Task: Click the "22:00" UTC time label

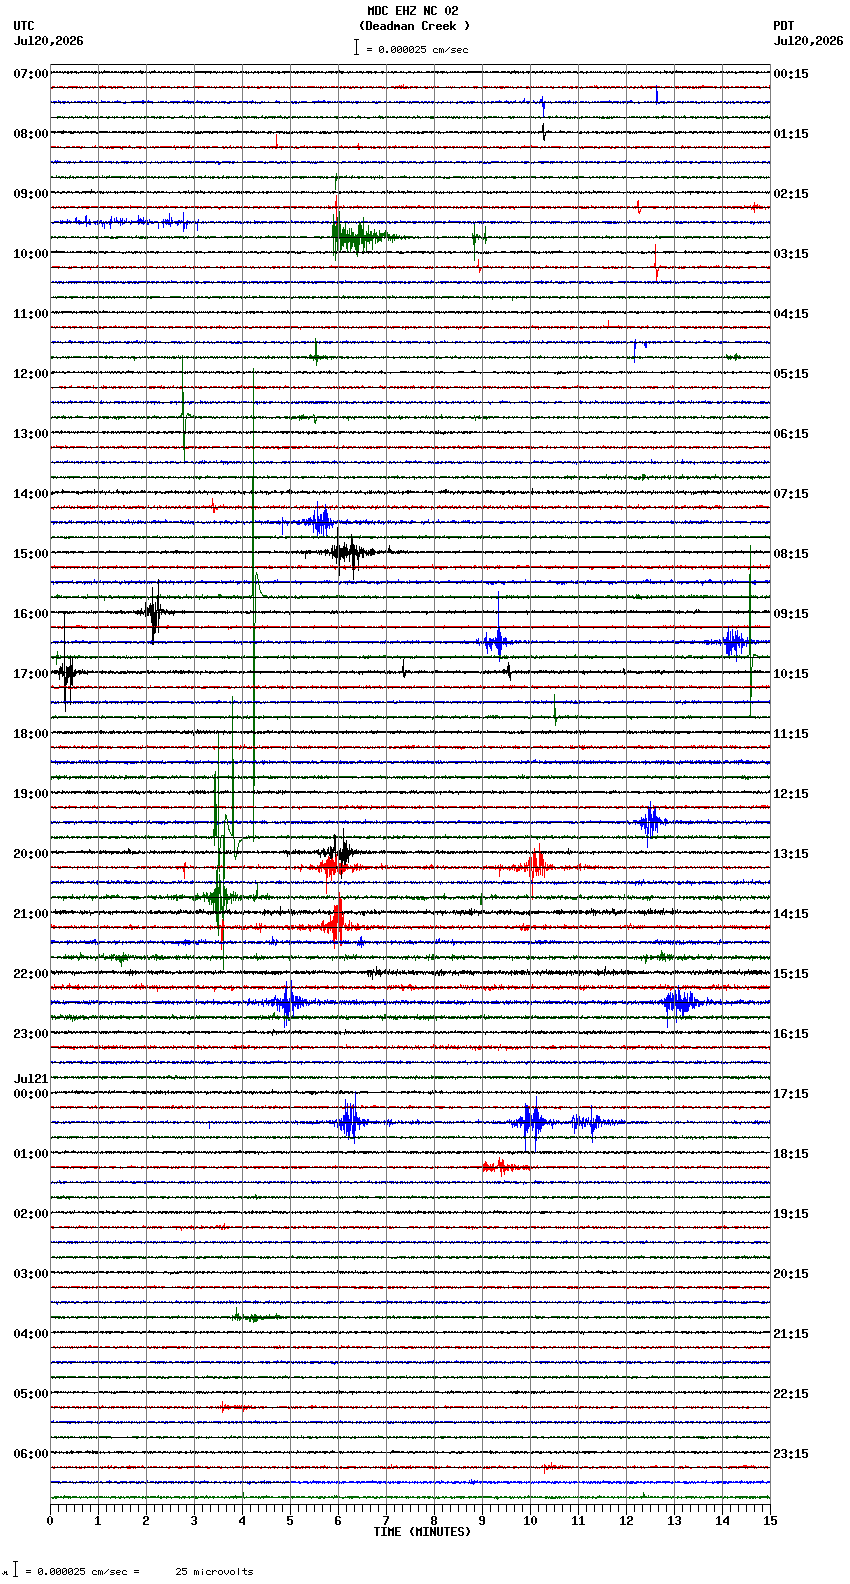Action: [31, 974]
